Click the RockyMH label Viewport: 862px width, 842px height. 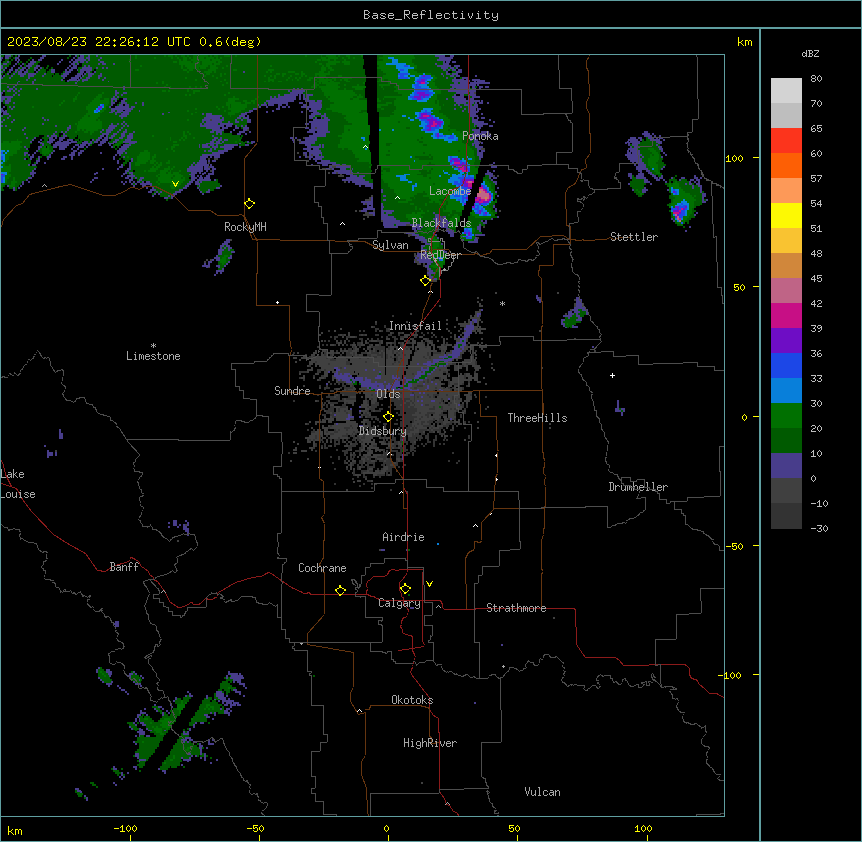coord(245,227)
